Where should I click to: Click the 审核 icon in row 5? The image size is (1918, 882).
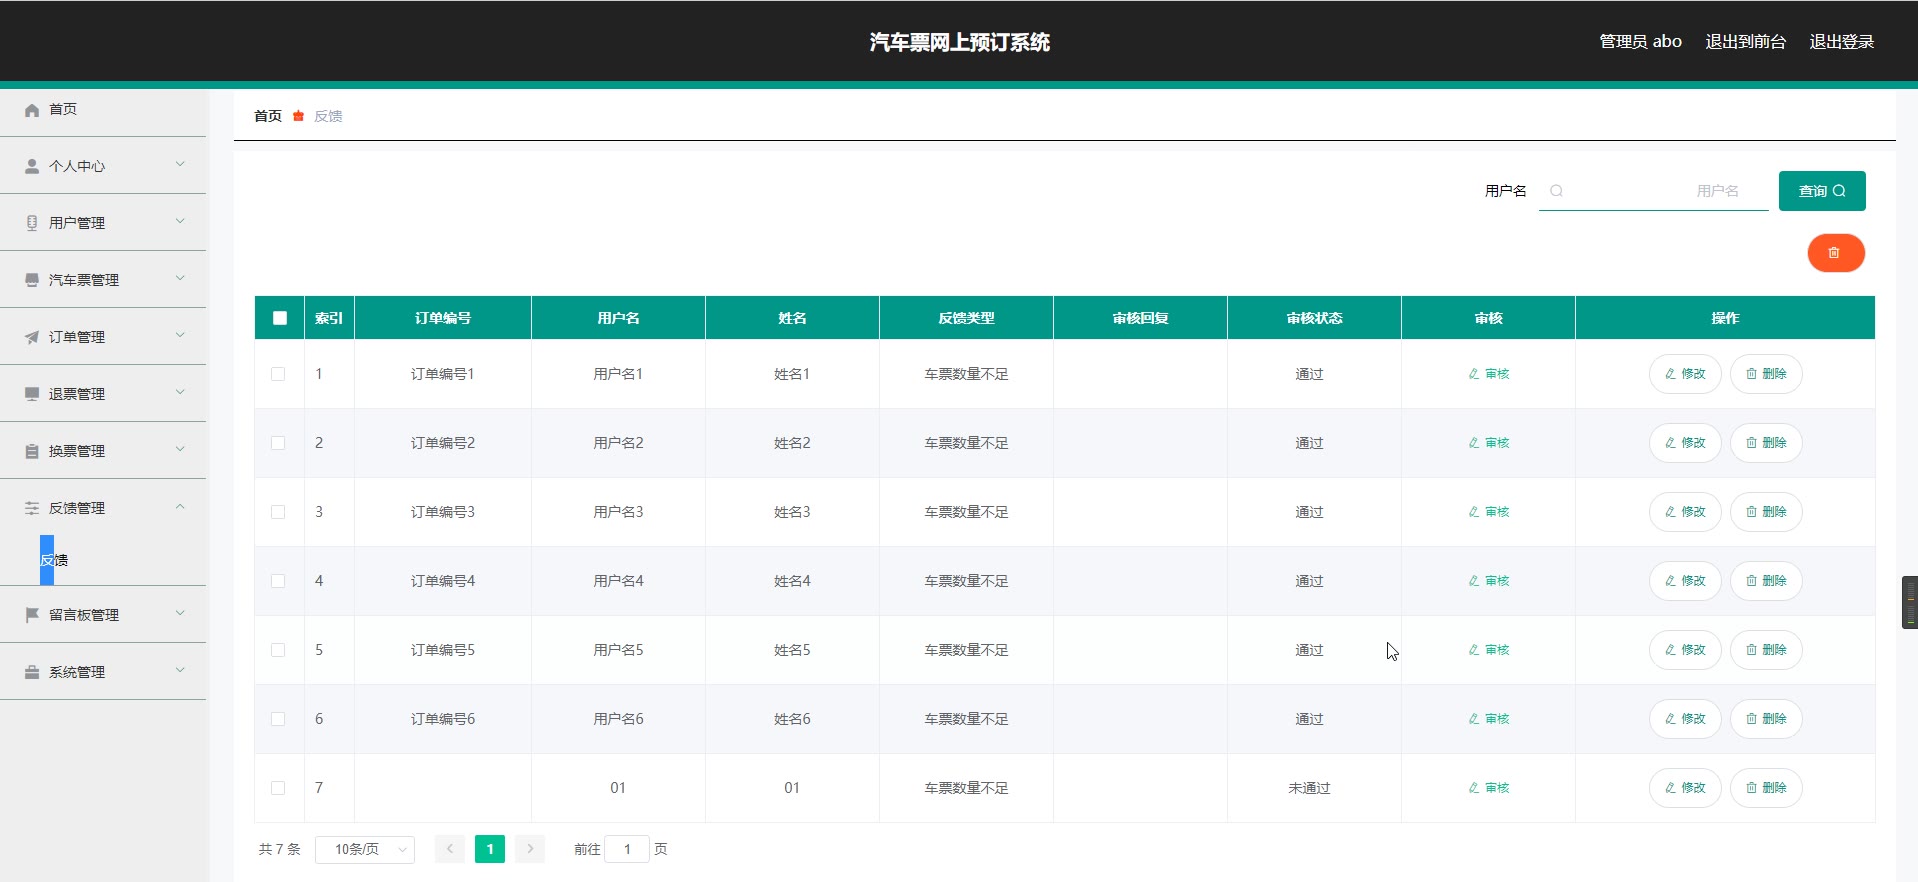1473,650
